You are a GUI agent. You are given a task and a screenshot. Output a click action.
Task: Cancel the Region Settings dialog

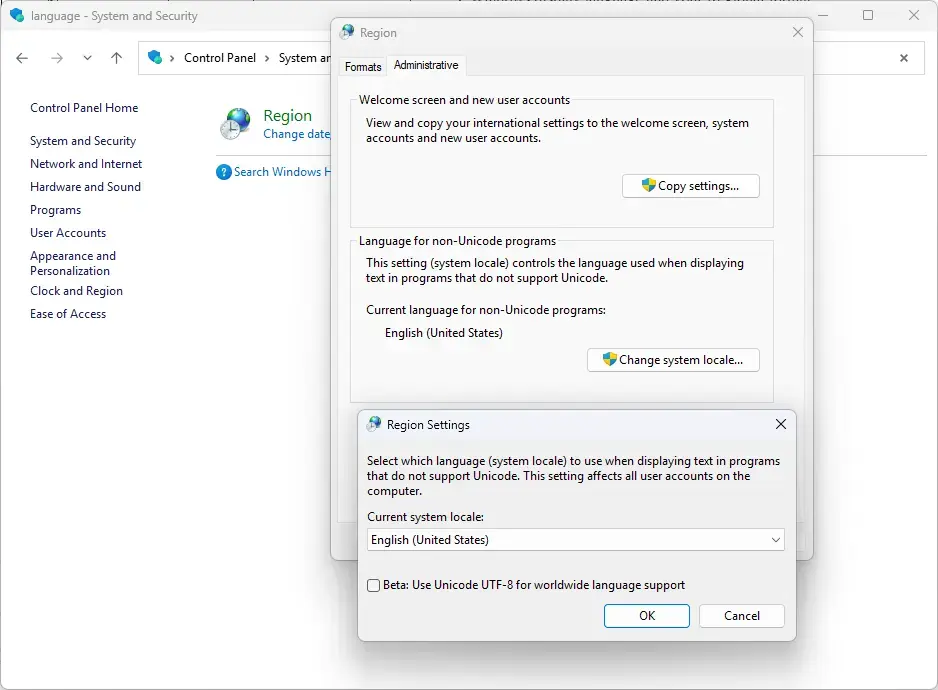[742, 616]
